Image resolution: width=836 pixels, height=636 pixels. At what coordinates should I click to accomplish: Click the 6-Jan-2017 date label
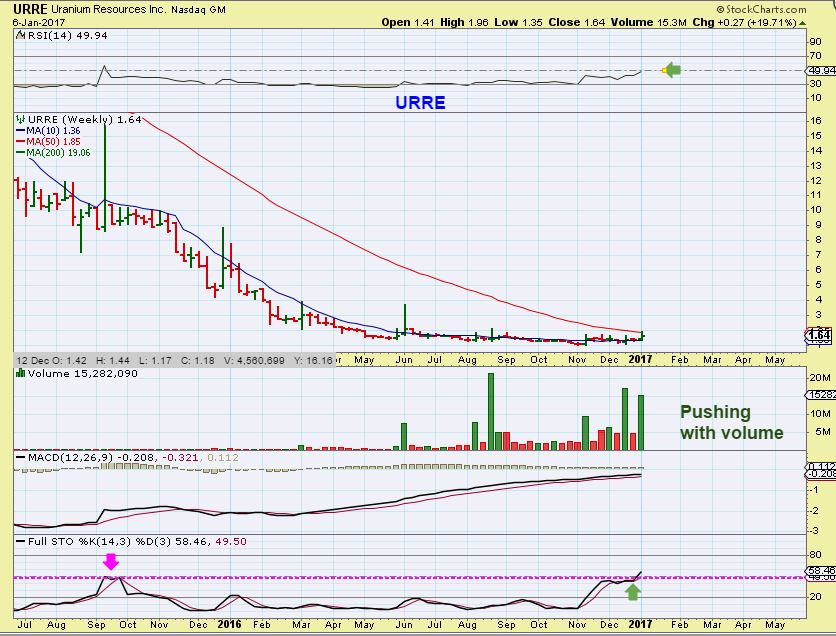click(39, 22)
